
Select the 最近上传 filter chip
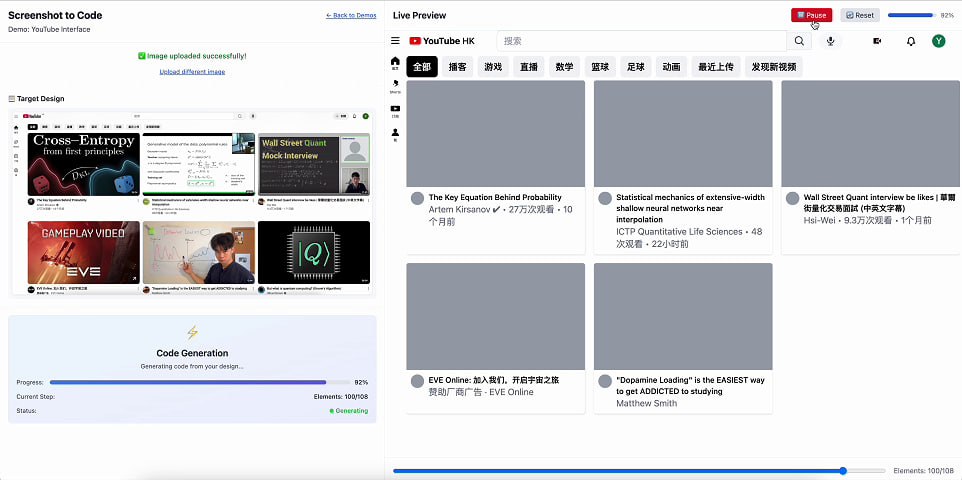(715, 67)
